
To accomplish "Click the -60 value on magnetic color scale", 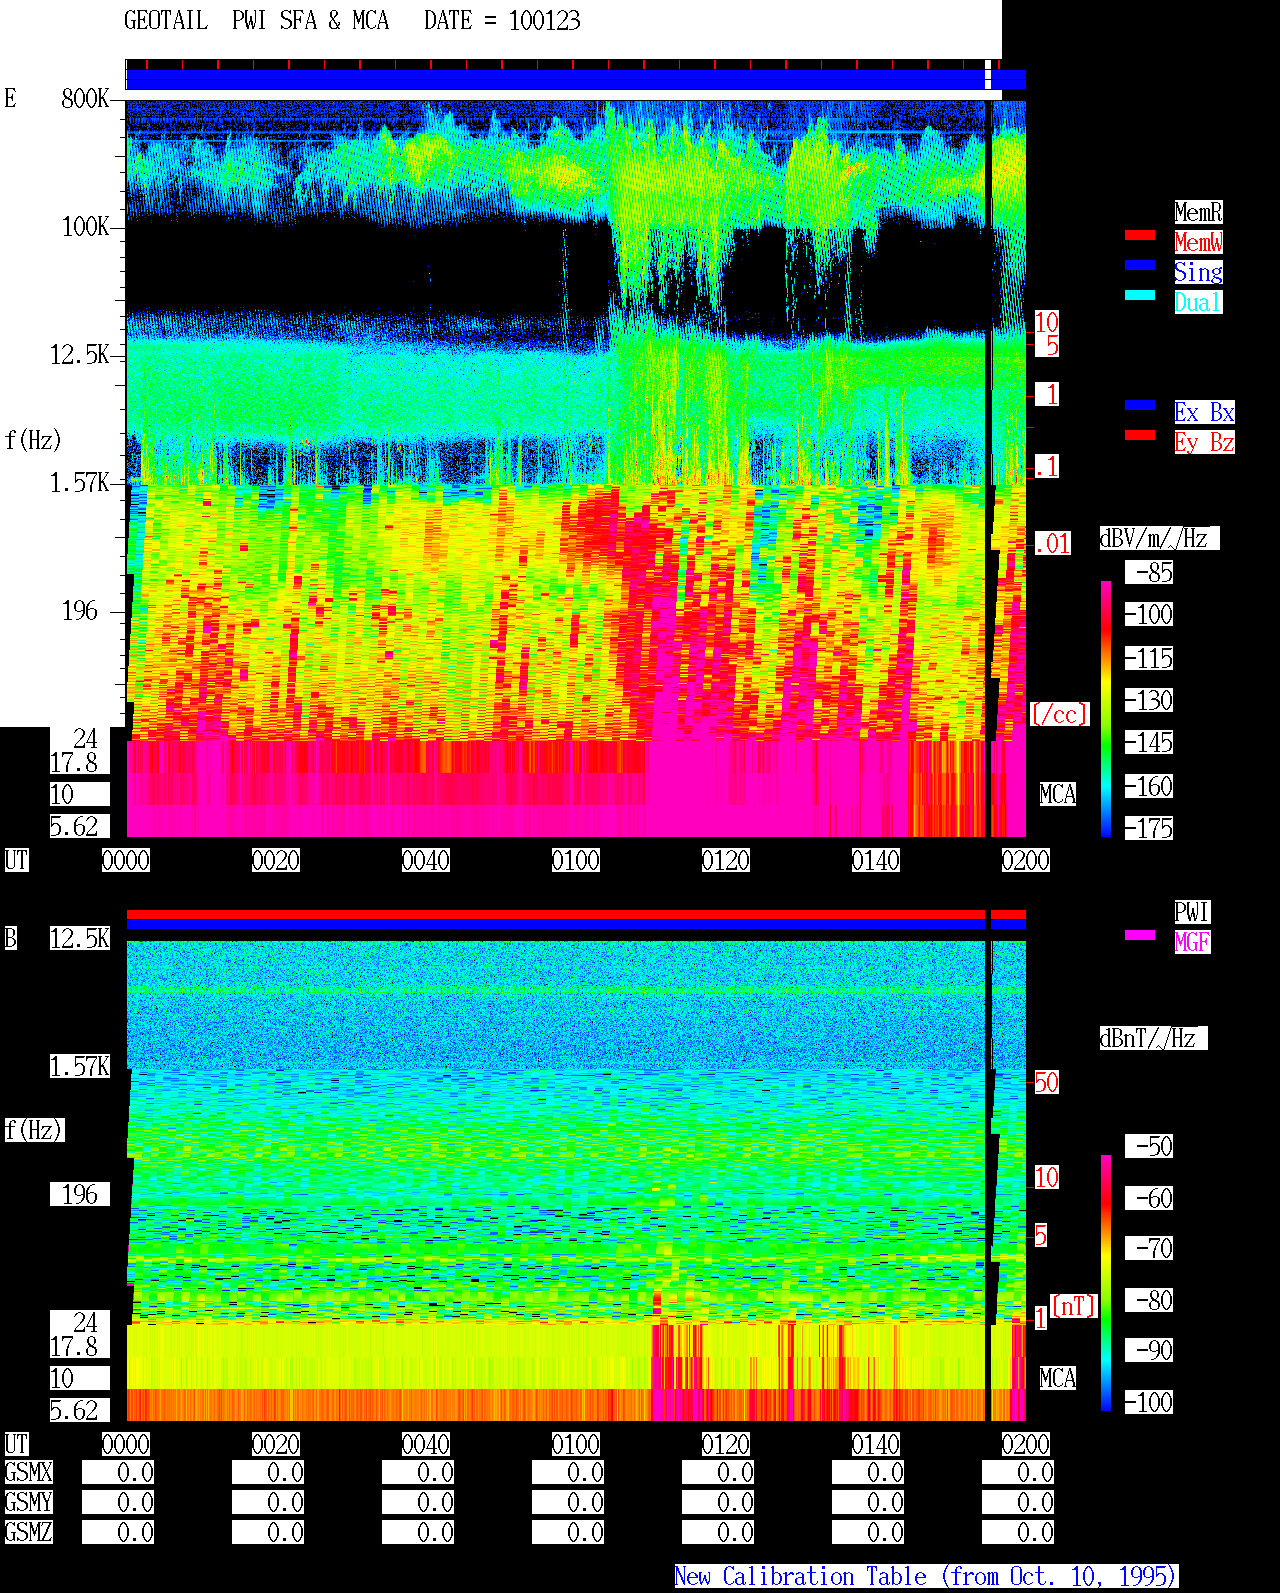I will (x=1149, y=1198).
